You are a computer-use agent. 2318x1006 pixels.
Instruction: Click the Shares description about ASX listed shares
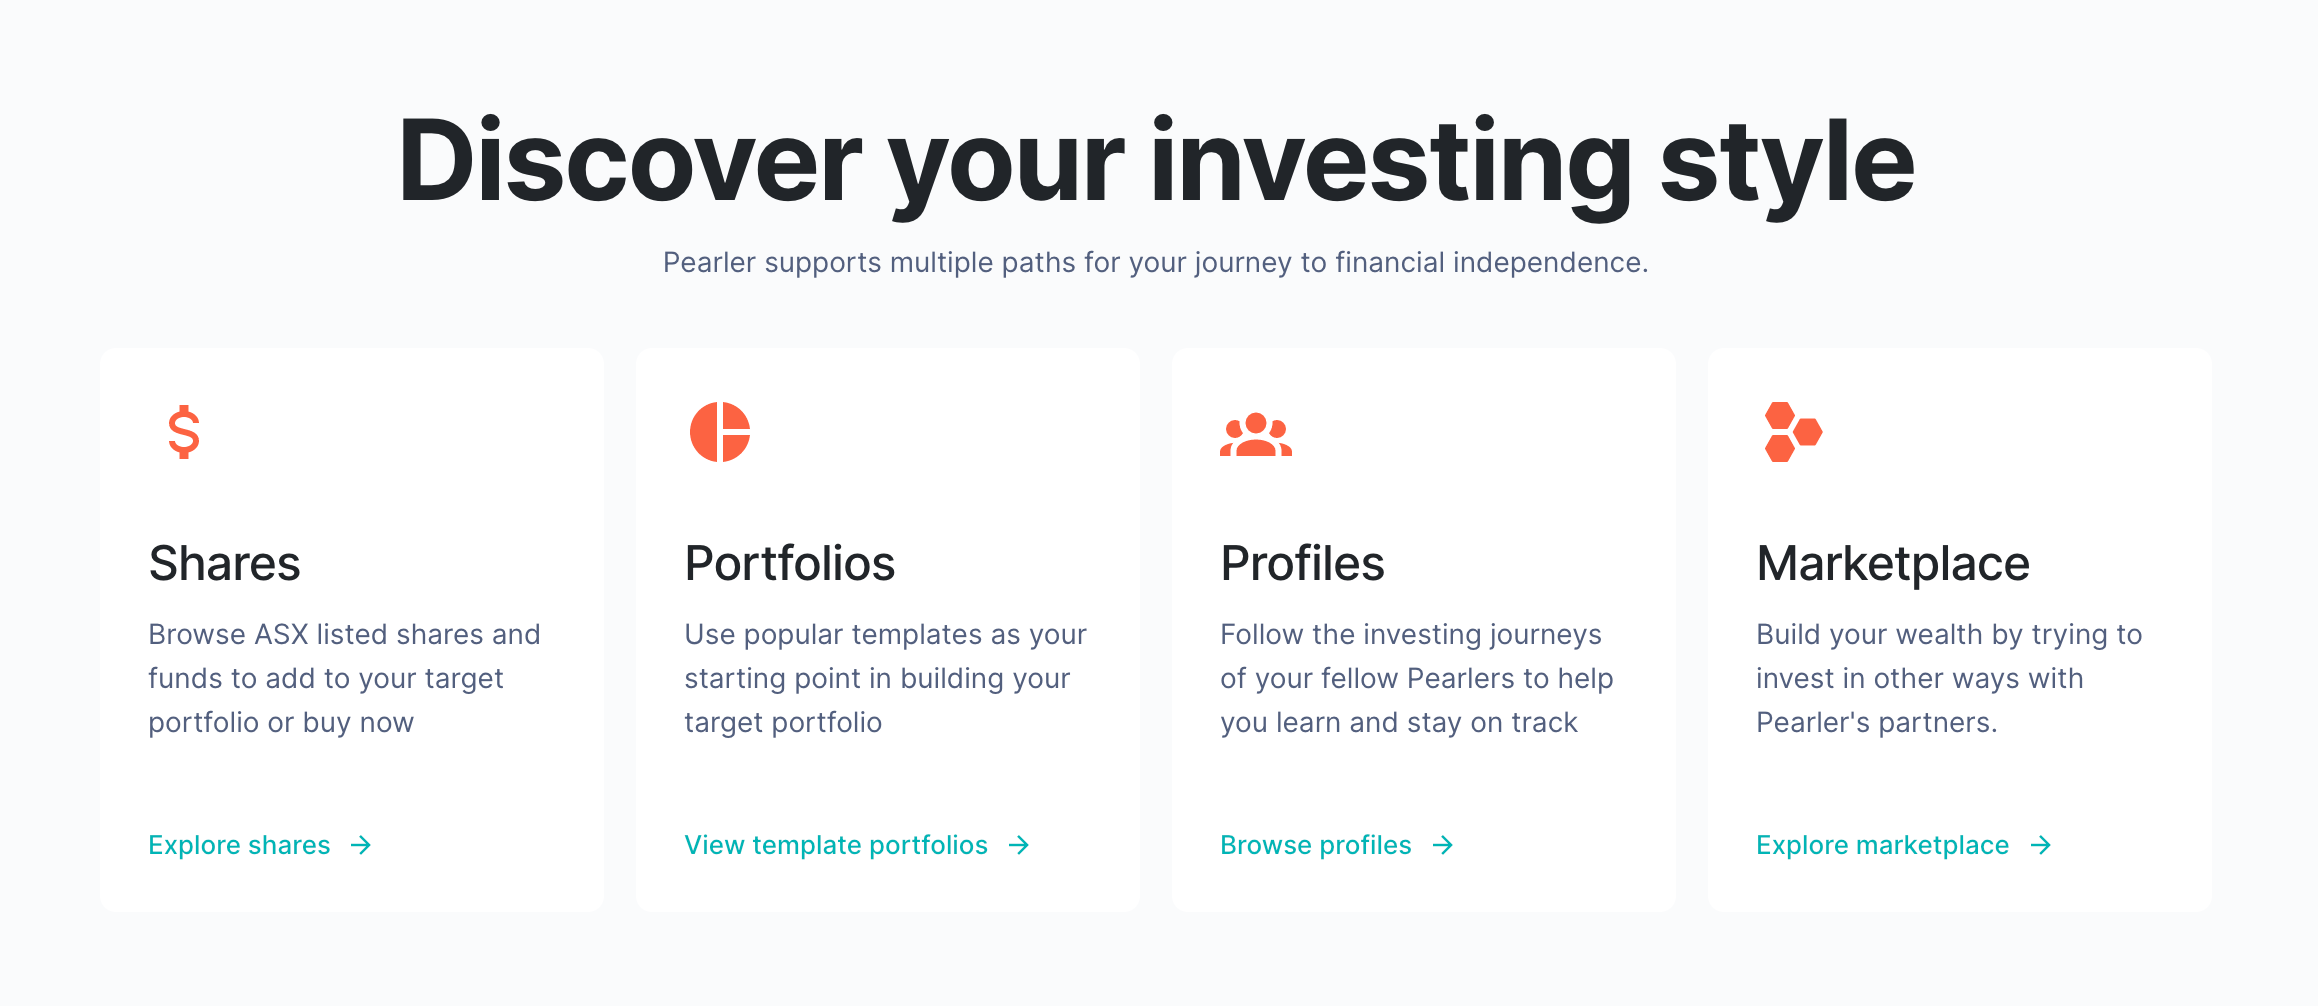pos(344,678)
